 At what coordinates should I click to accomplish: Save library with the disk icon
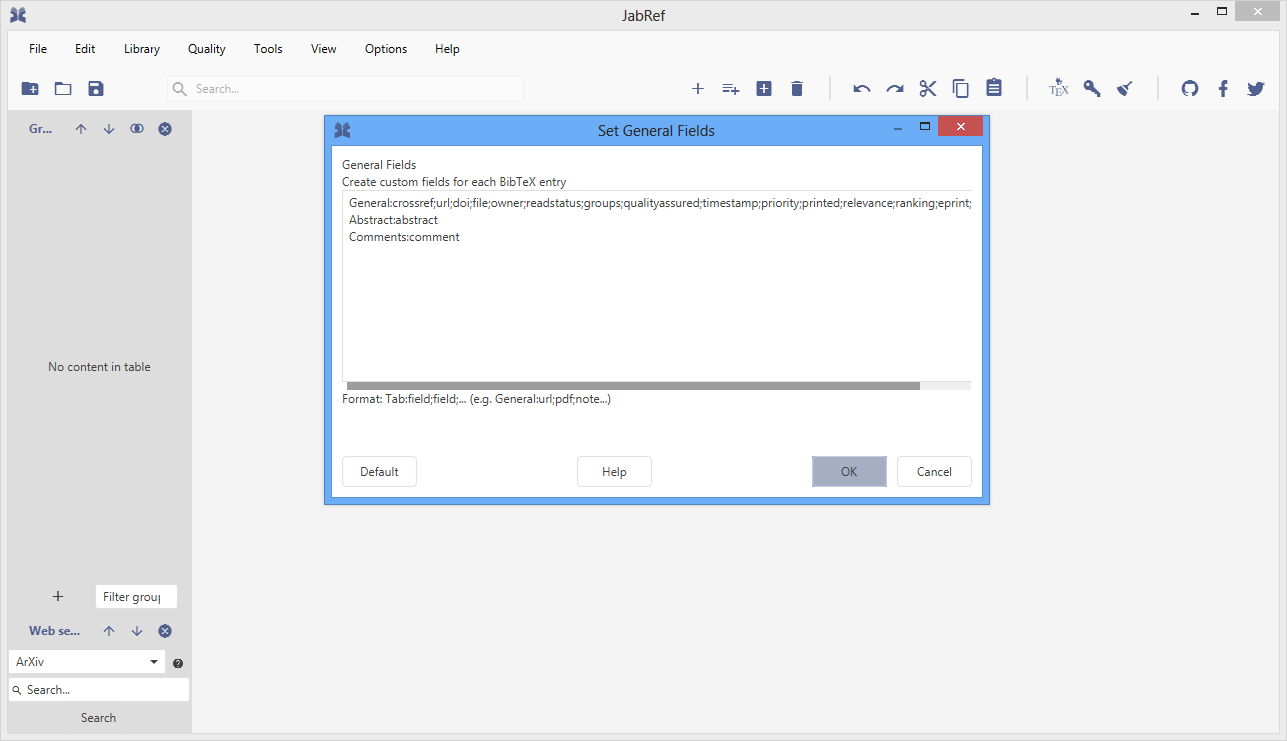(96, 89)
